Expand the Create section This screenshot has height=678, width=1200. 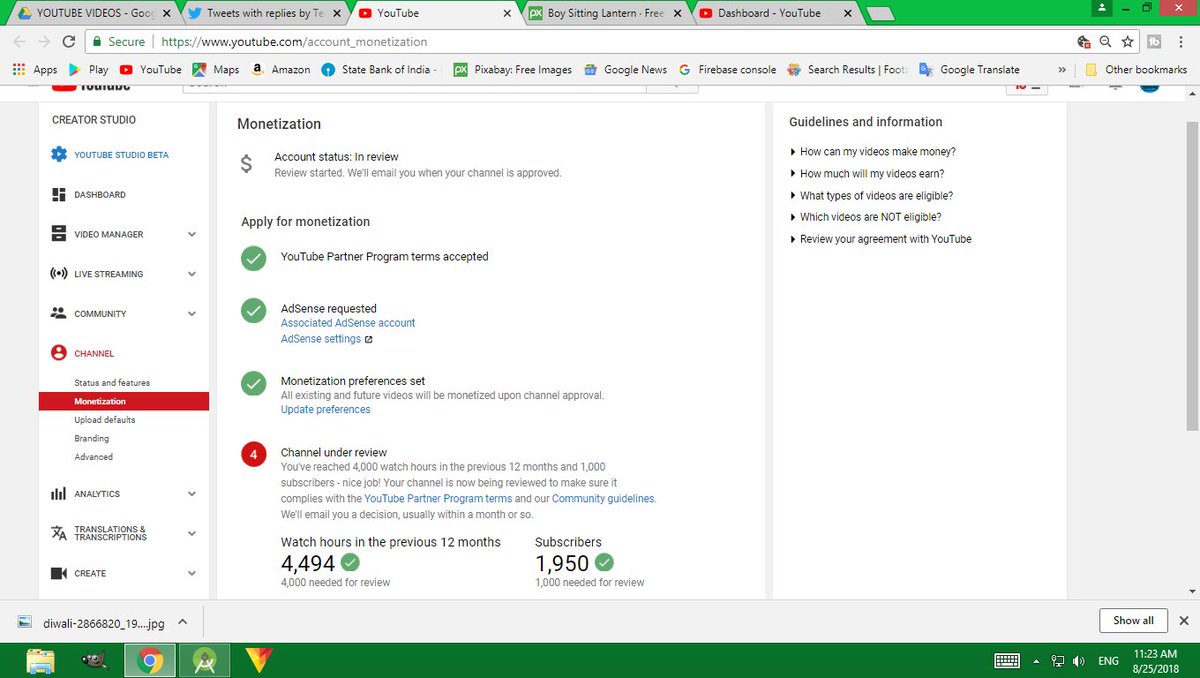(192, 573)
